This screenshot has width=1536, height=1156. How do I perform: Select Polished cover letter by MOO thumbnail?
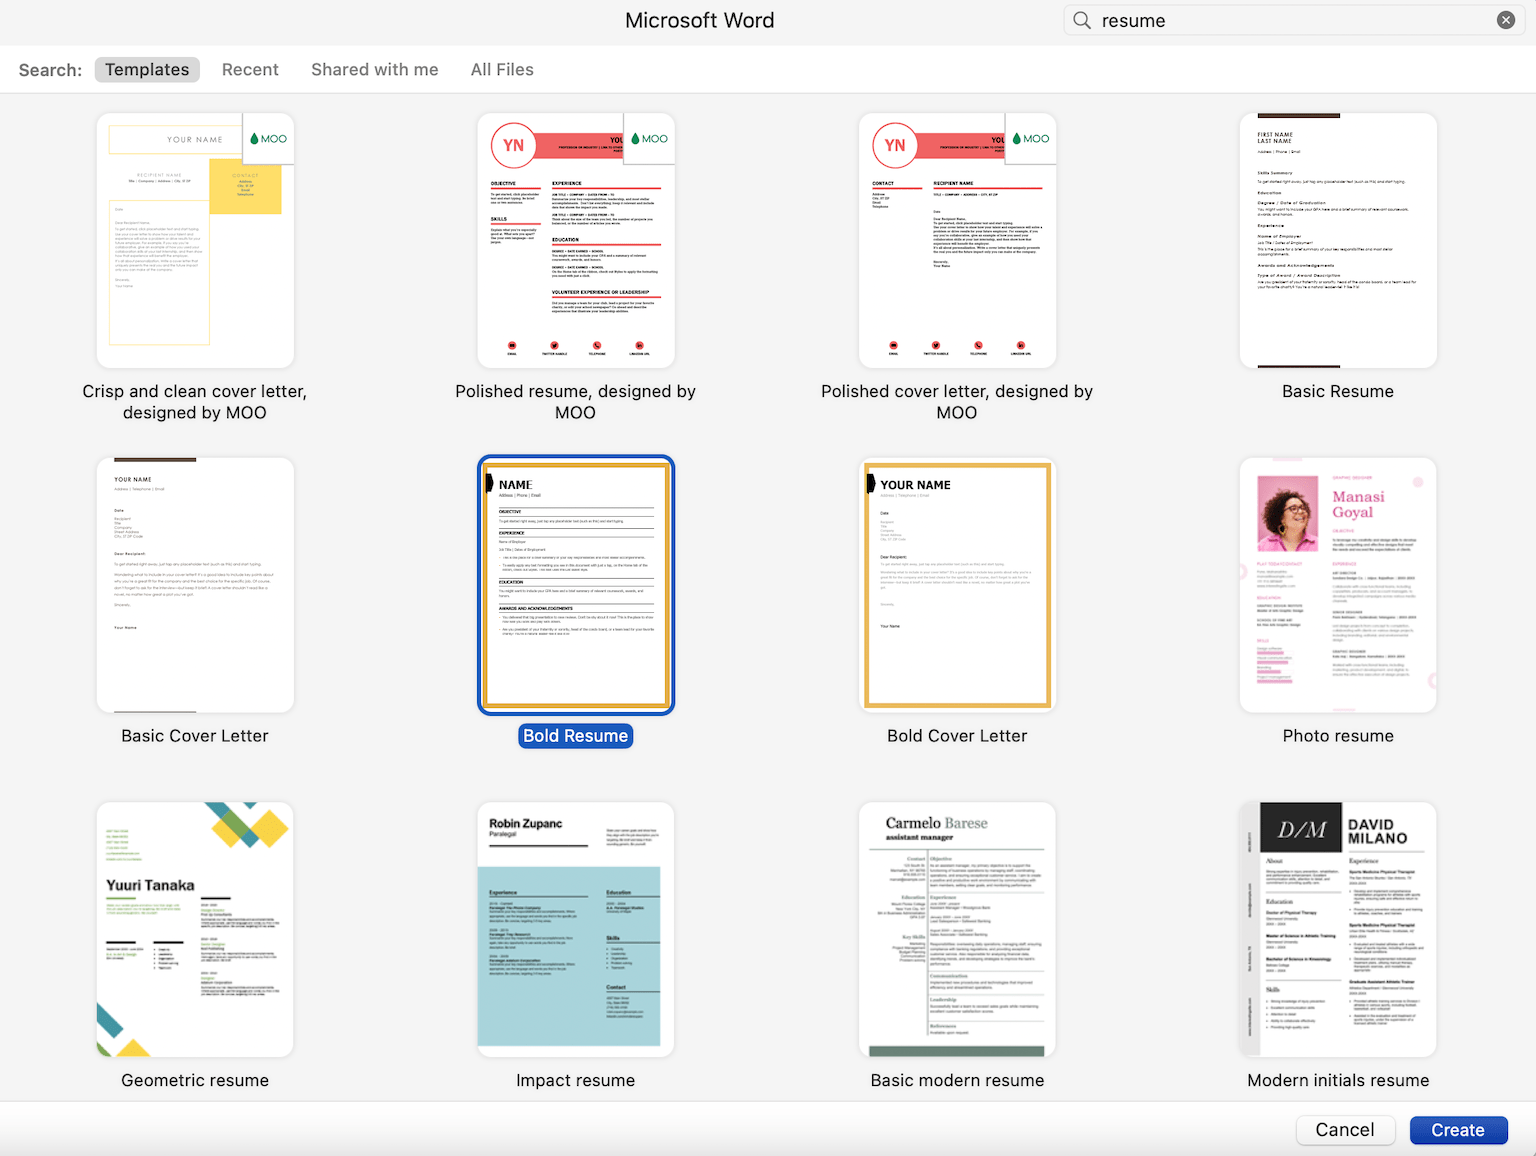pyautogui.click(x=957, y=240)
